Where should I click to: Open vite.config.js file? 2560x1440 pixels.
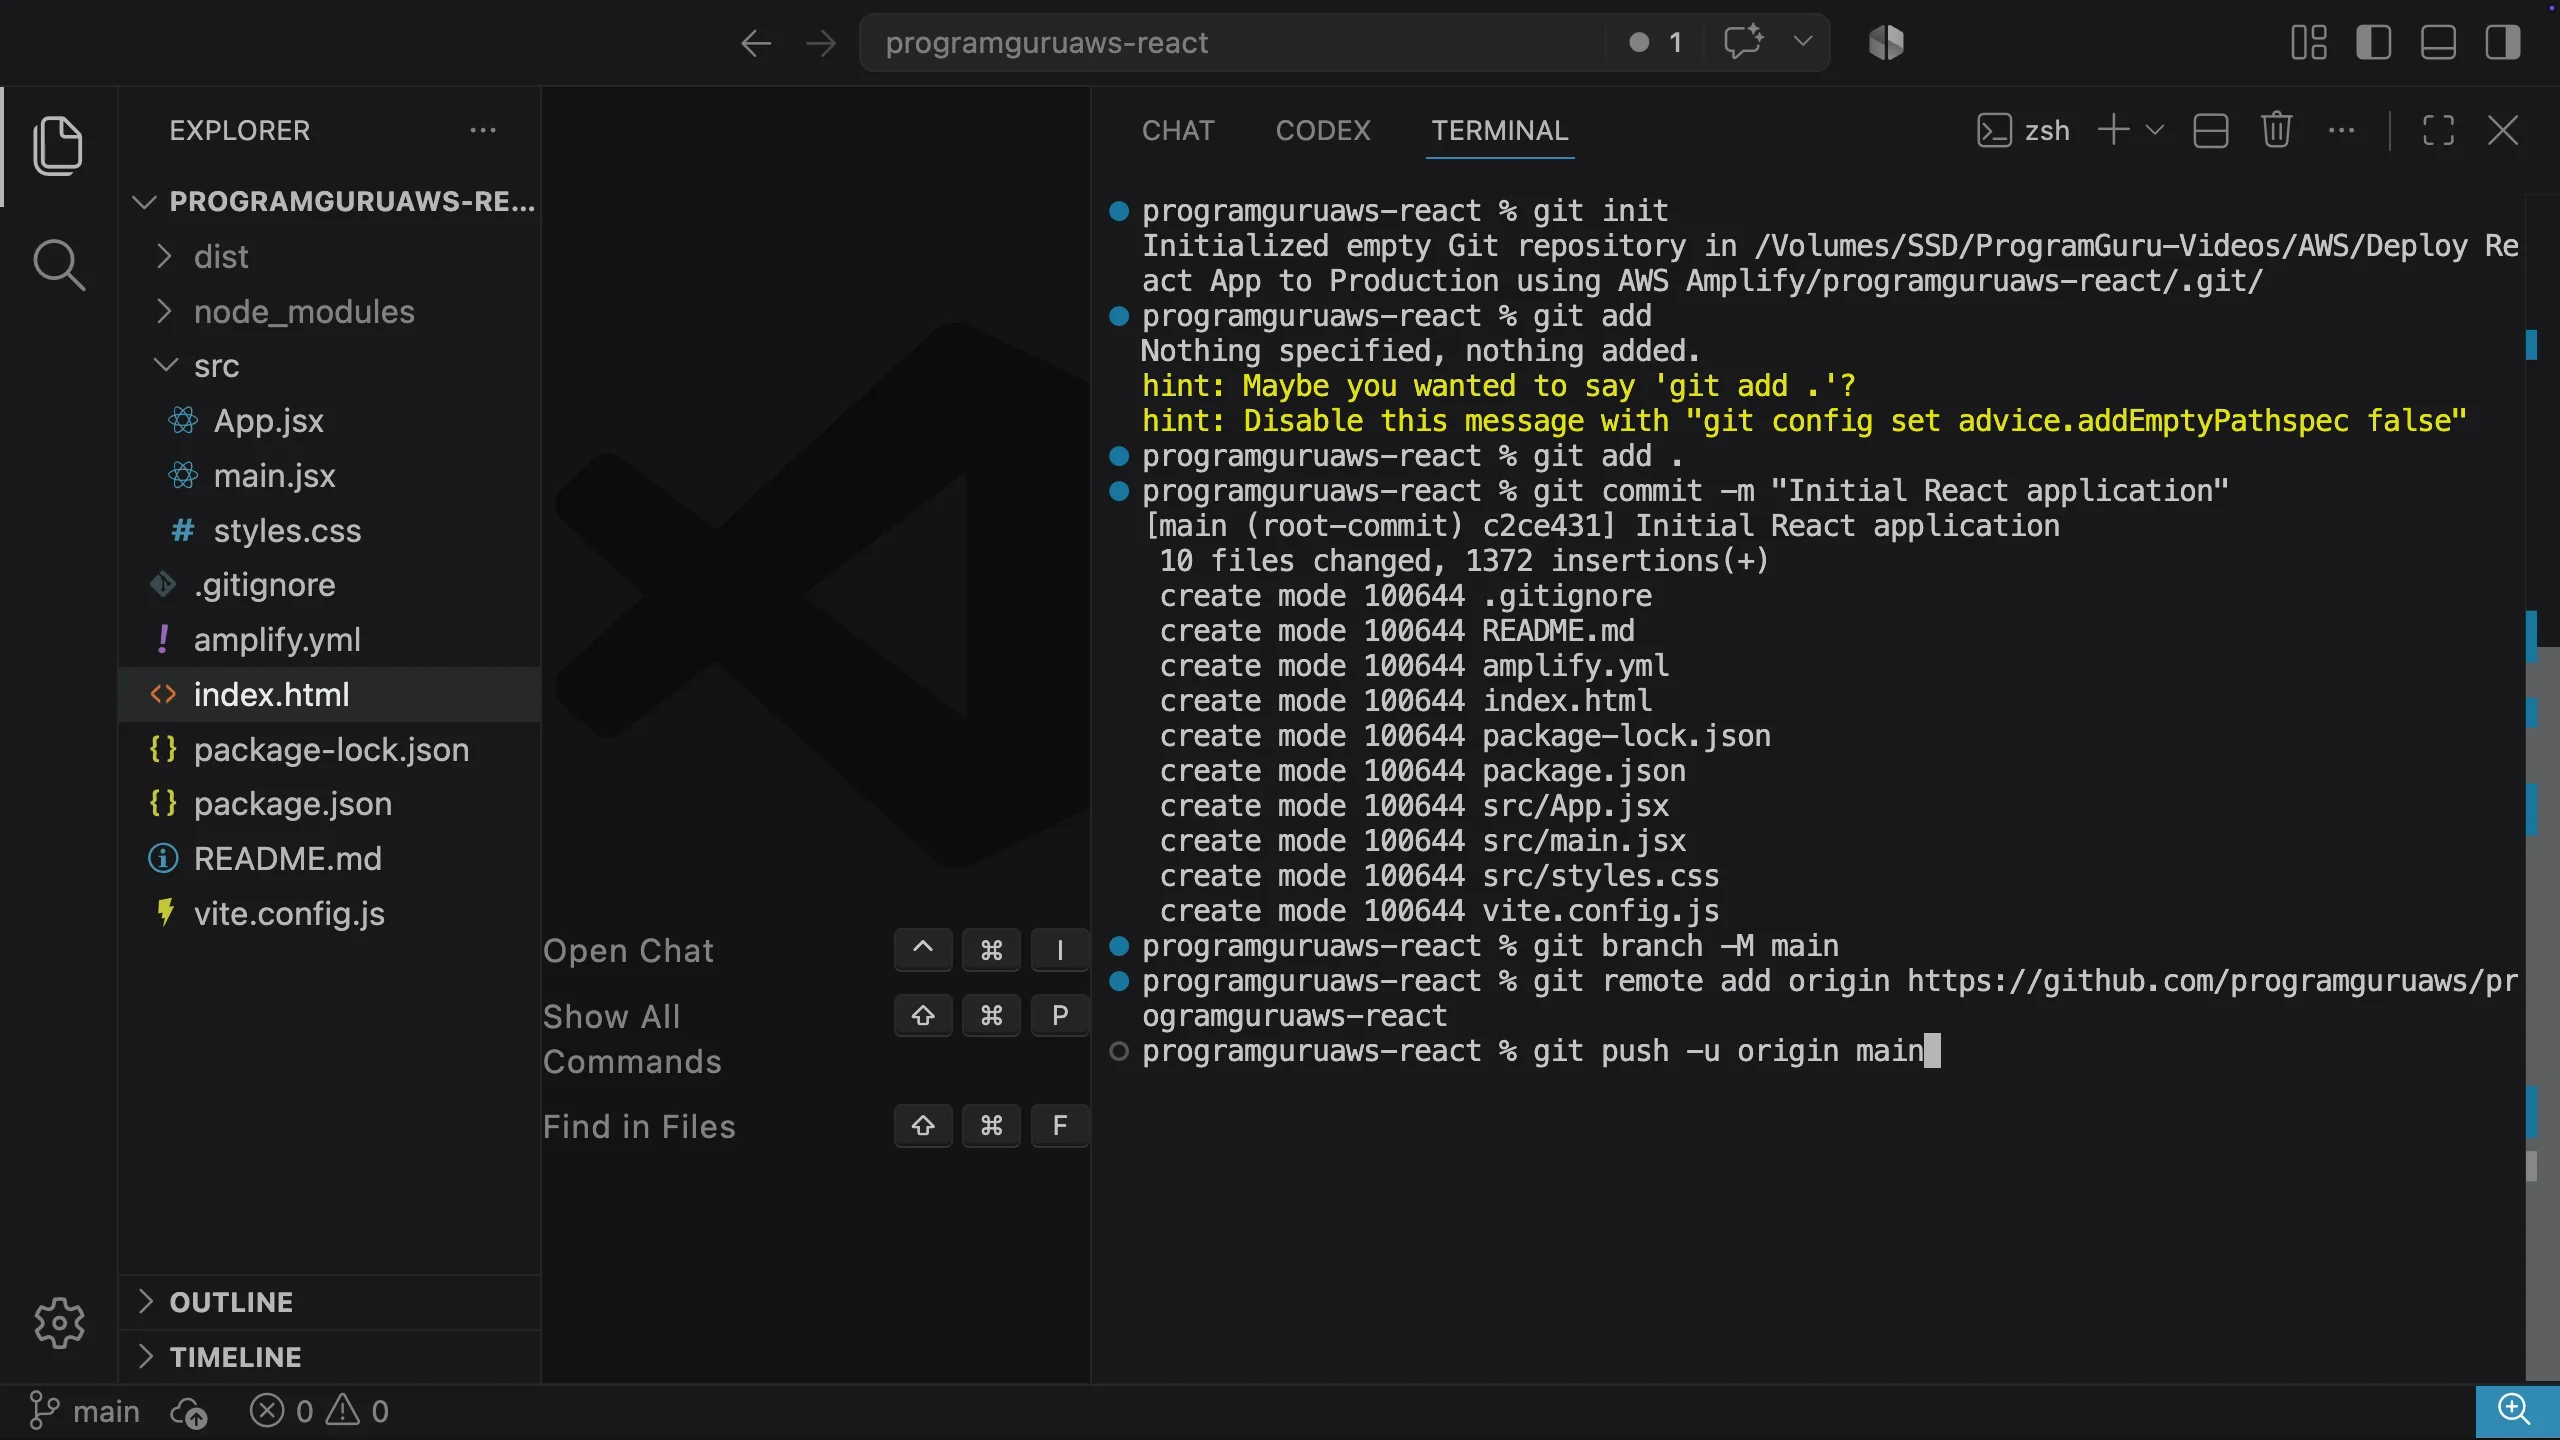pos(330,914)
